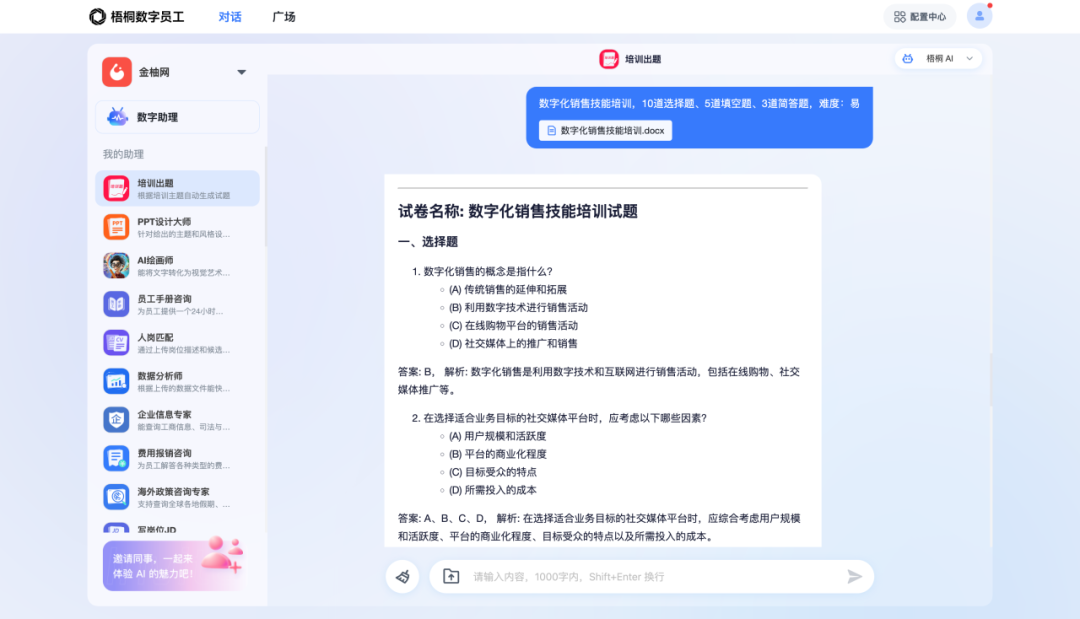1080x619 pixels.
Task: Switch to the 对话 tab
Action: pos(230,17)
